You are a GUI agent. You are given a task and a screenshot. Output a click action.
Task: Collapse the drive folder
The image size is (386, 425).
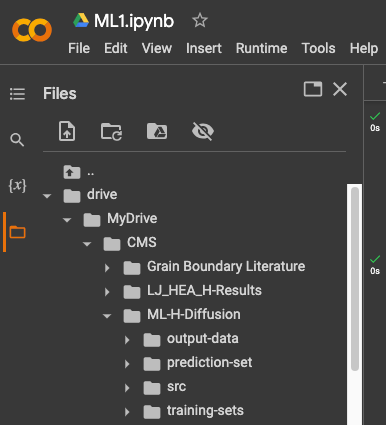click(47, 196)
